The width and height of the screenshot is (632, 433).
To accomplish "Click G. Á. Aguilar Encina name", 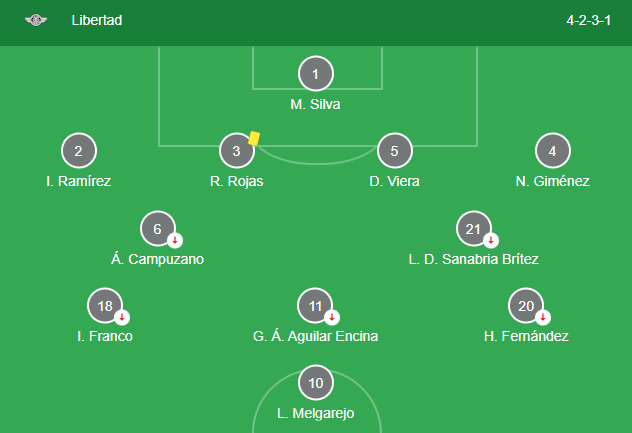I will point(316,336).
